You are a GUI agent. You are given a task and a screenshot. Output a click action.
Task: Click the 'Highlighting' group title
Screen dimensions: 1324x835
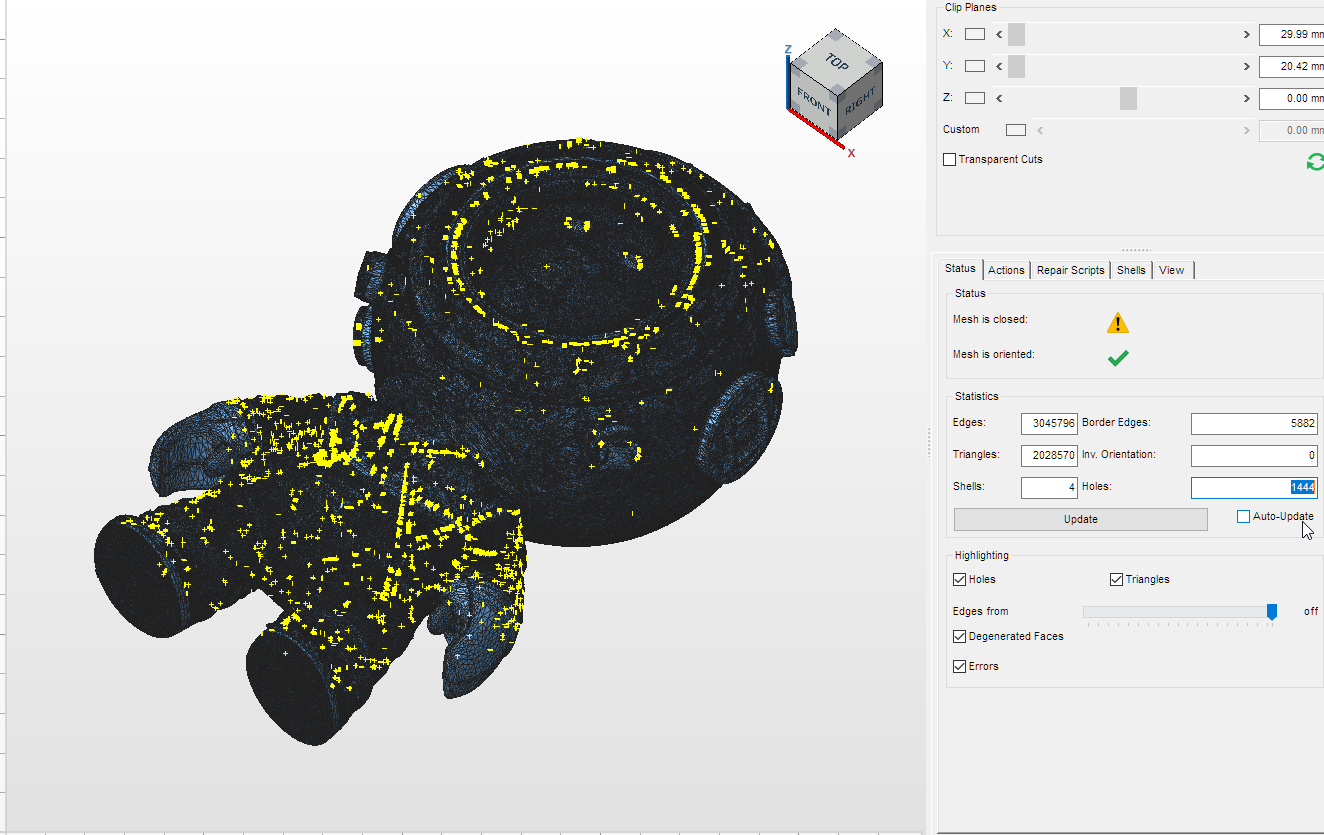point(982,555)
